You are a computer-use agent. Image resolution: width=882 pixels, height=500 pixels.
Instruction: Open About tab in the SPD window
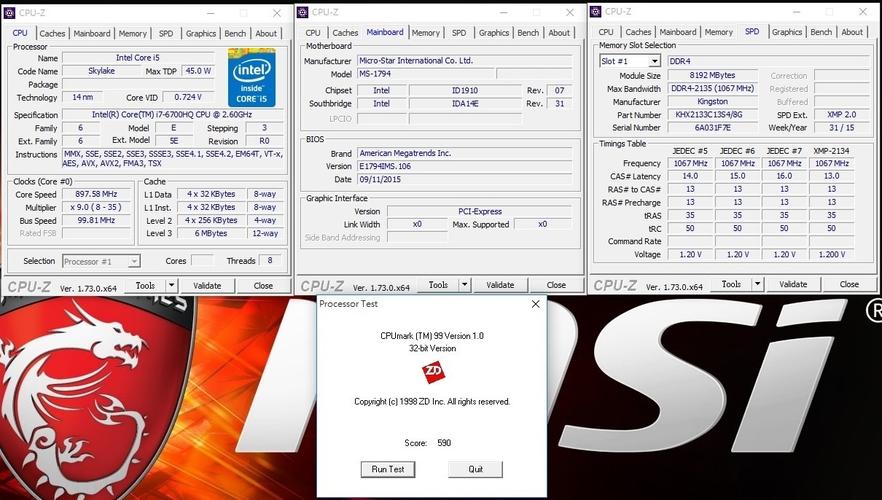tap(852, 33)
